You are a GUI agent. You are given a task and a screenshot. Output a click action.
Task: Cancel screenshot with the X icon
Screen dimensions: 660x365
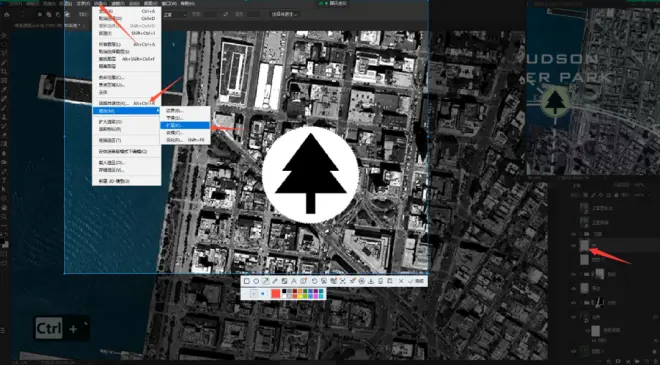coord(401,281)
